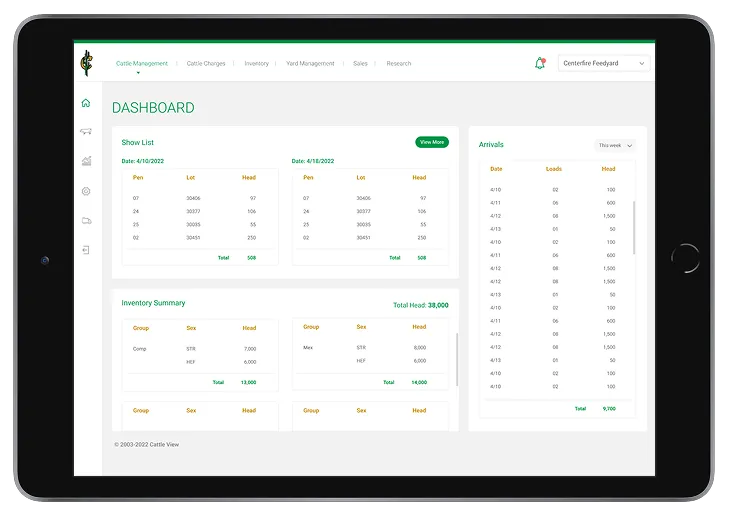This screenshot has height=516, width=729.
Task: Expand the Centerfire Feedyard dropdown
Action: 603,63
